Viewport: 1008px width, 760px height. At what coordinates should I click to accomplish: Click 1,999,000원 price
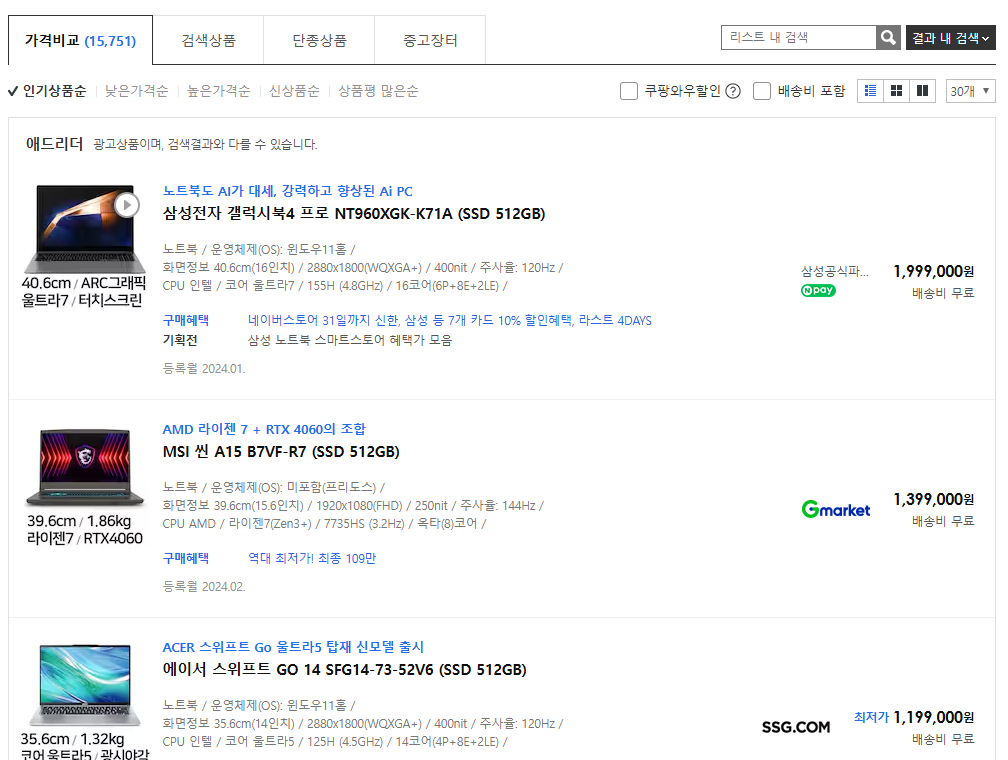click(933, 271)
